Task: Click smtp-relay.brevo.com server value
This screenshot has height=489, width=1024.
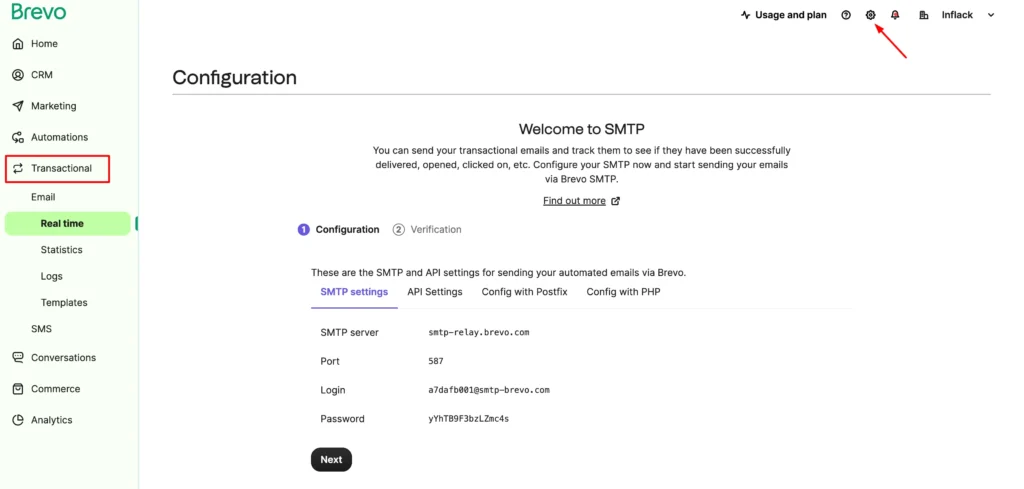Action: coord(479,332)
